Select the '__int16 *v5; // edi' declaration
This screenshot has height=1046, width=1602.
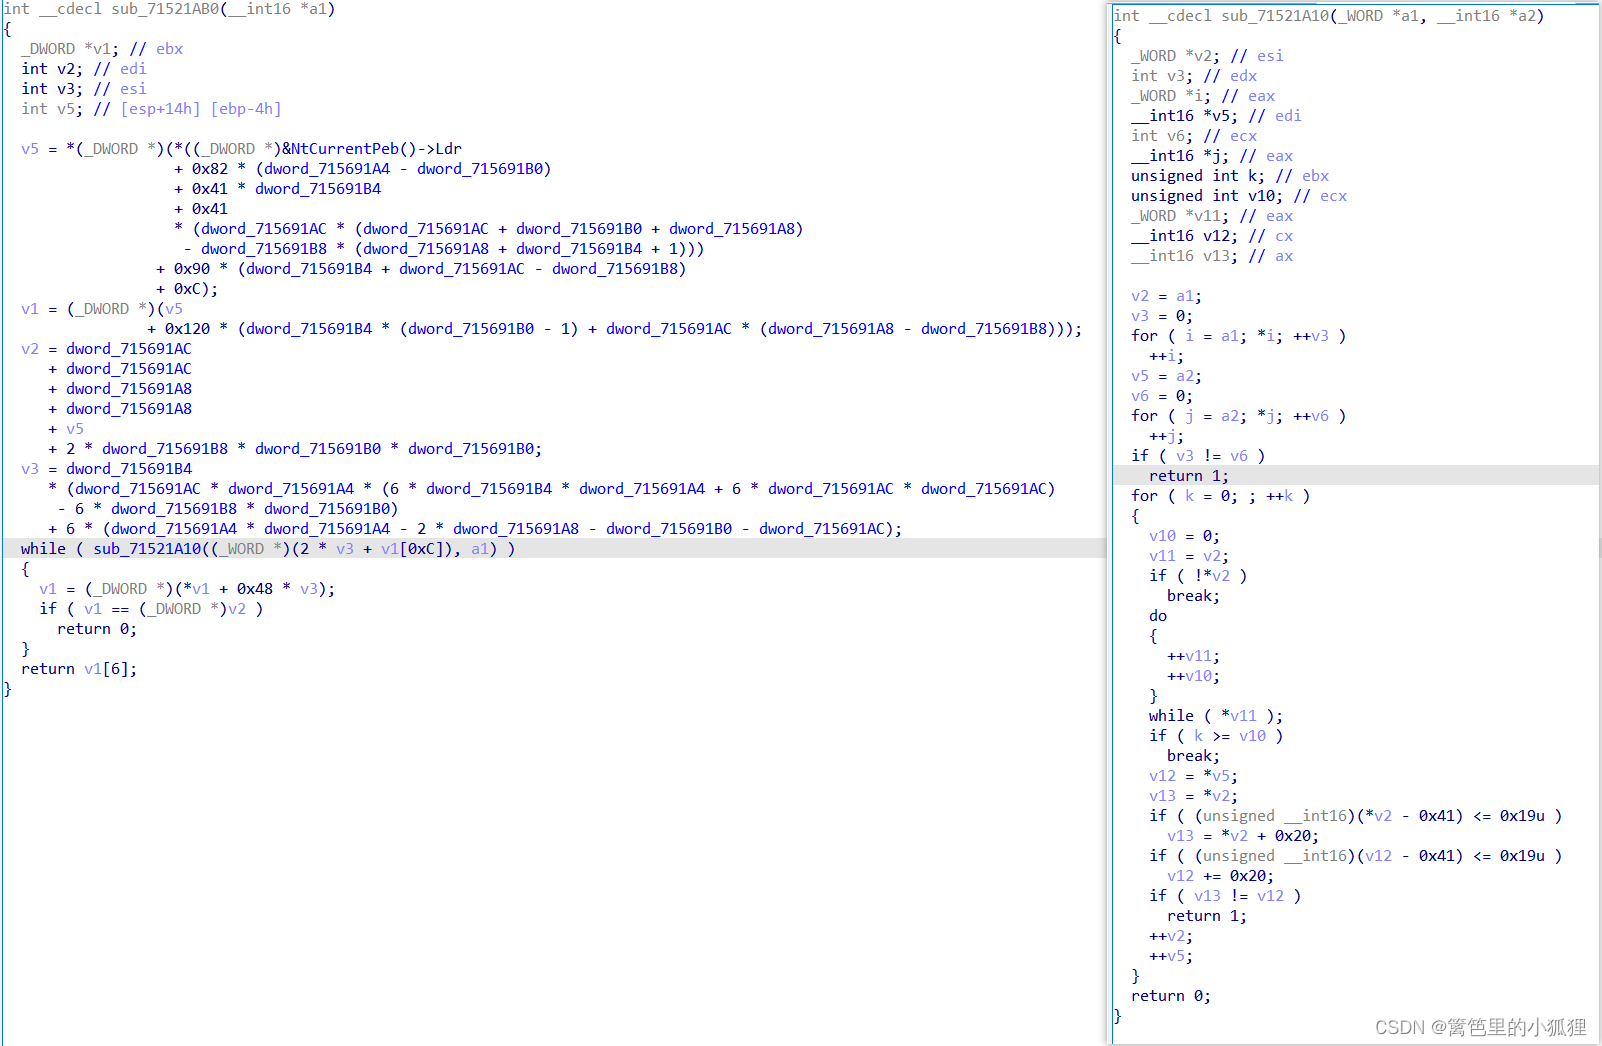click(1216, 116)
